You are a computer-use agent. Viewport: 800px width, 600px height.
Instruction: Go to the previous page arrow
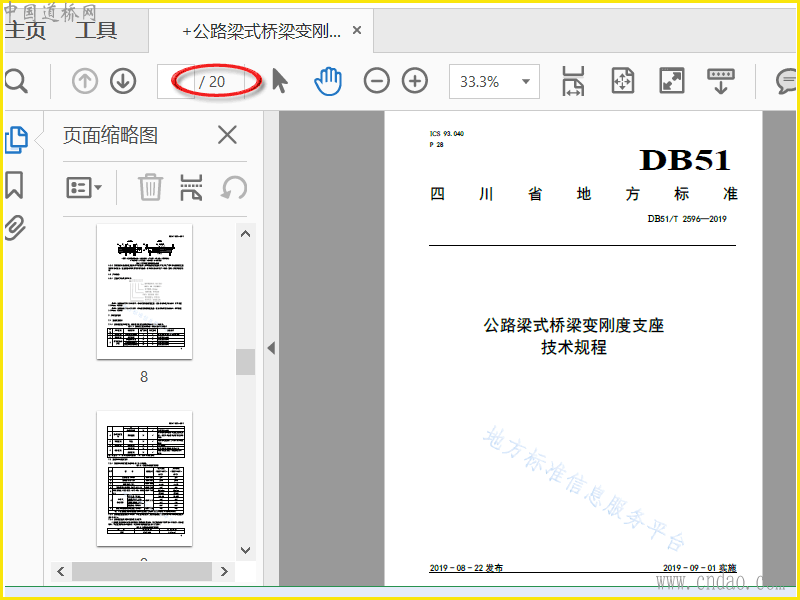[x=85, y=81]
